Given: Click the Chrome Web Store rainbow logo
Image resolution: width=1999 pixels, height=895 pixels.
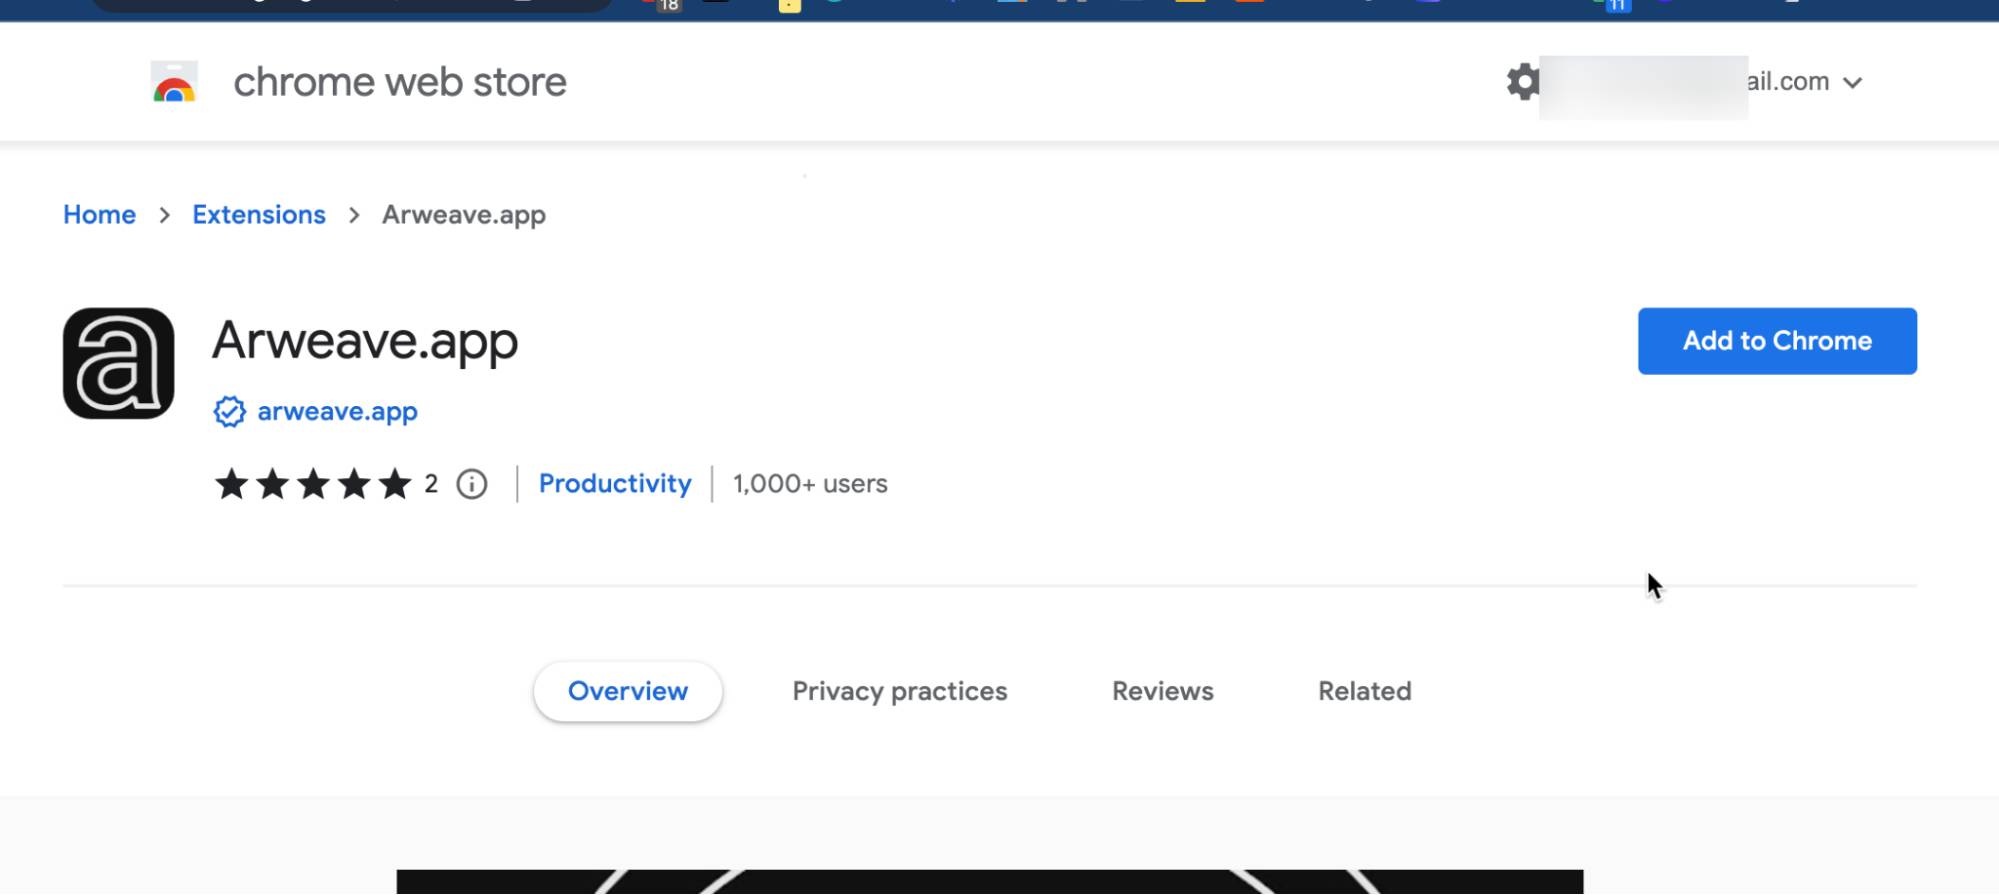Looking at the screenshot, I should coord(174,82).
